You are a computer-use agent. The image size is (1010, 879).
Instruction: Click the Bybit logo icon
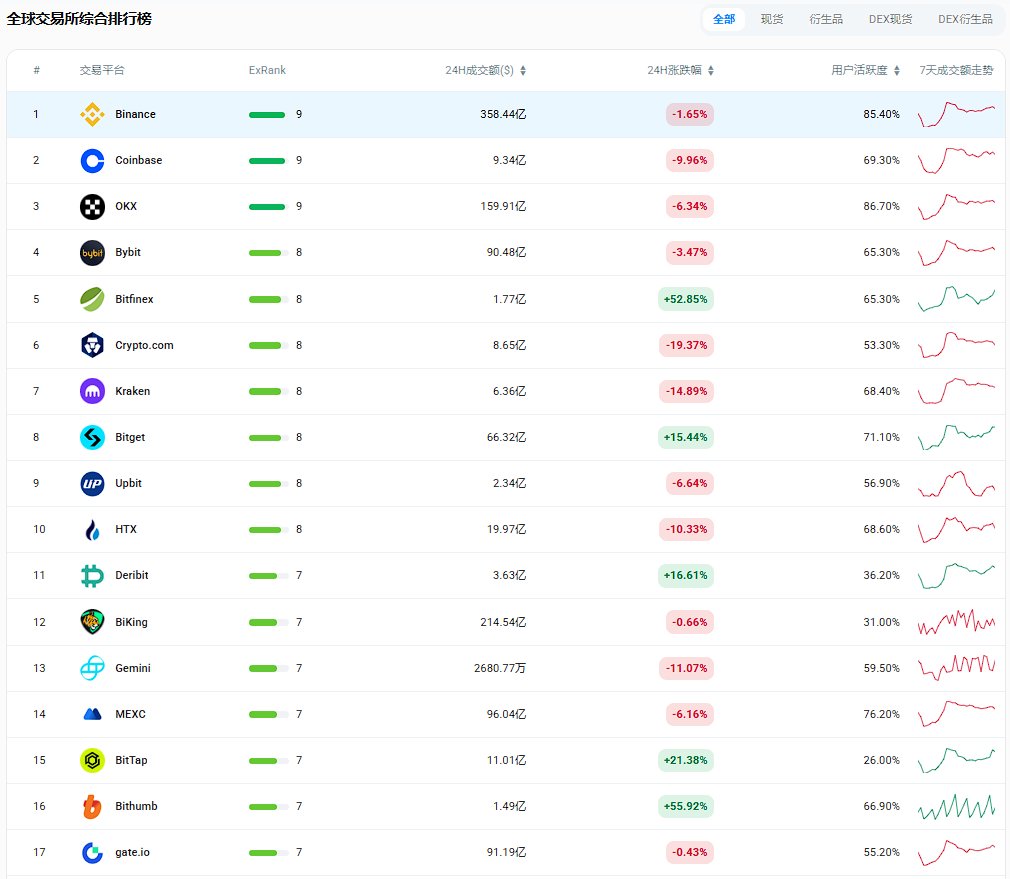(92, 252)
